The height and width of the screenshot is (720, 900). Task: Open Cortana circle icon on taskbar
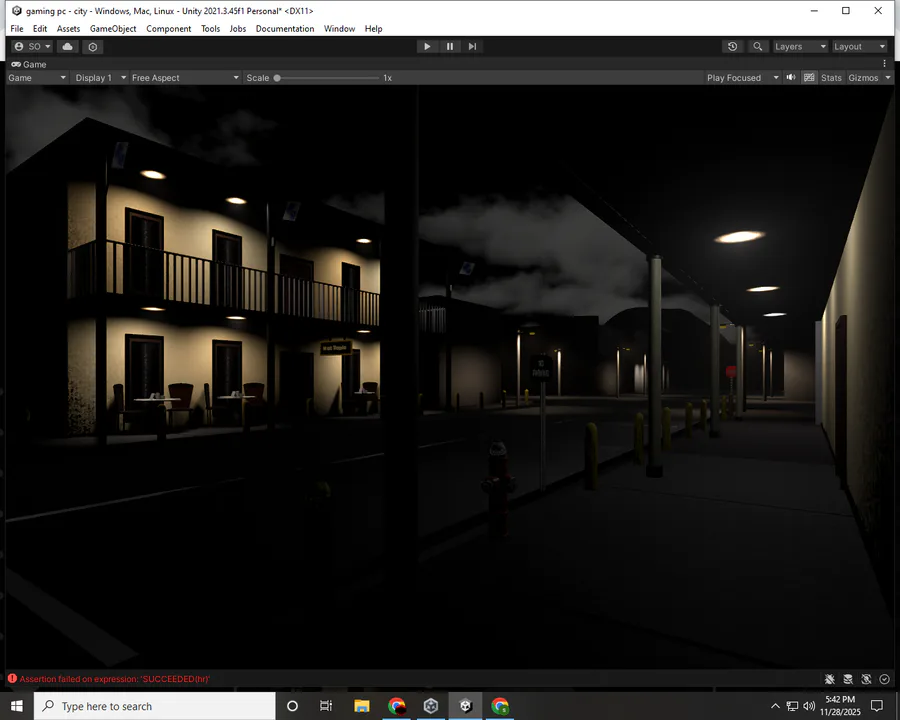coord(292,706)
